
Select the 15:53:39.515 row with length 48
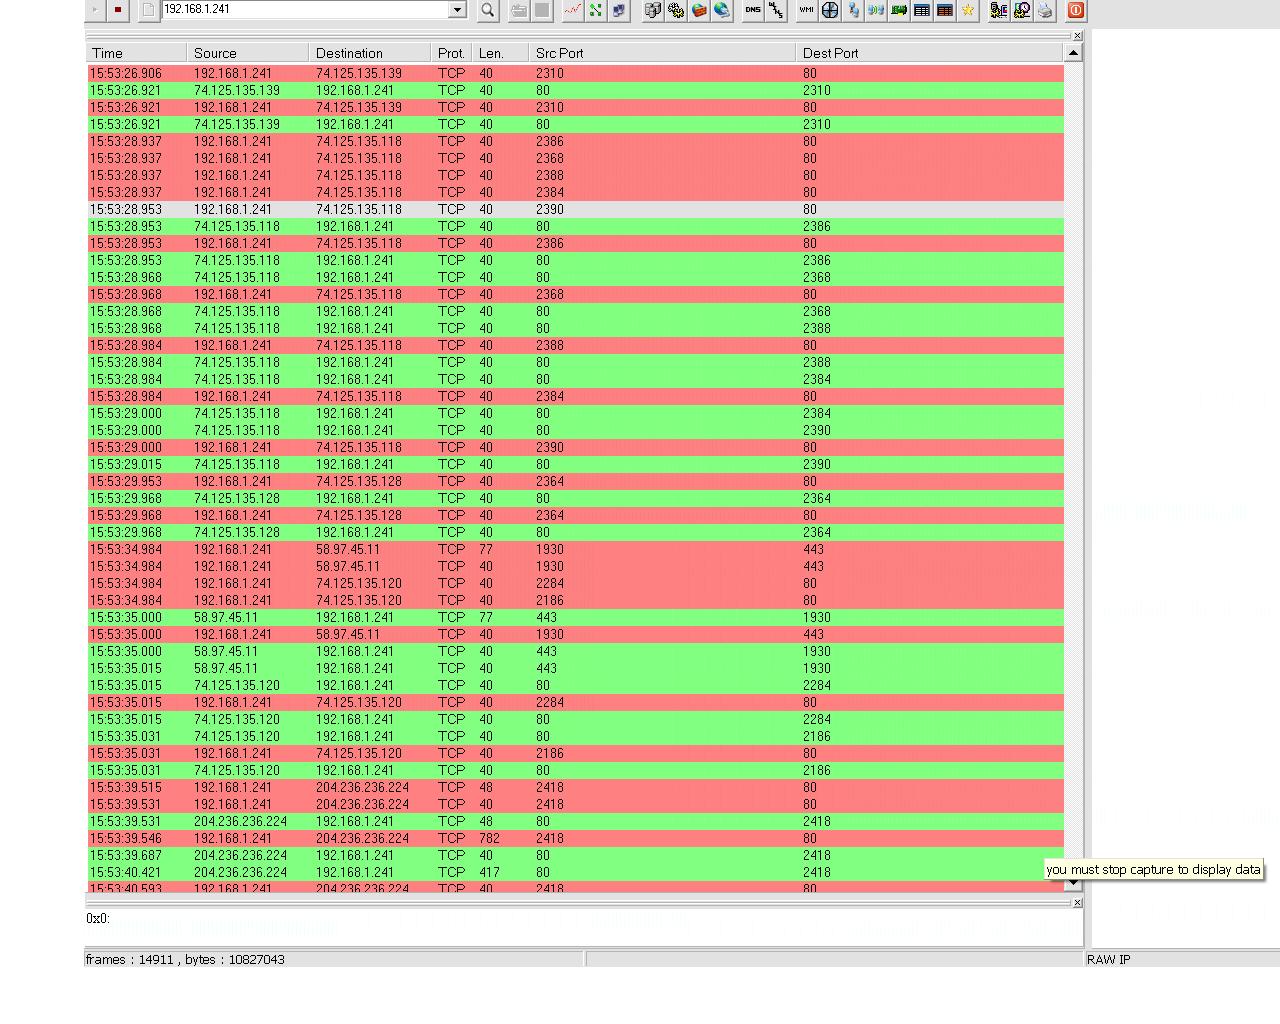[x=575, y=787]
